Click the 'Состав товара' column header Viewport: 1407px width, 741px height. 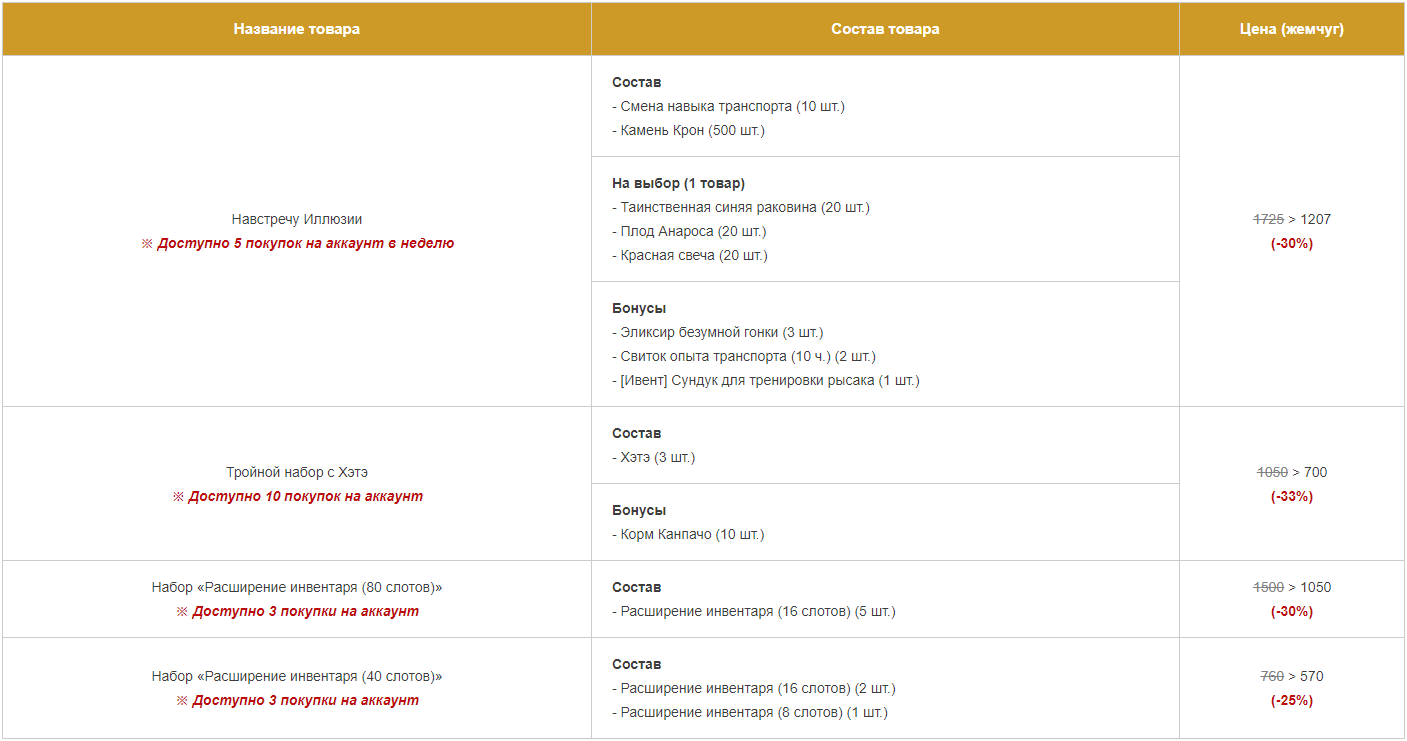pyautogui.click(x=885, y=29)
